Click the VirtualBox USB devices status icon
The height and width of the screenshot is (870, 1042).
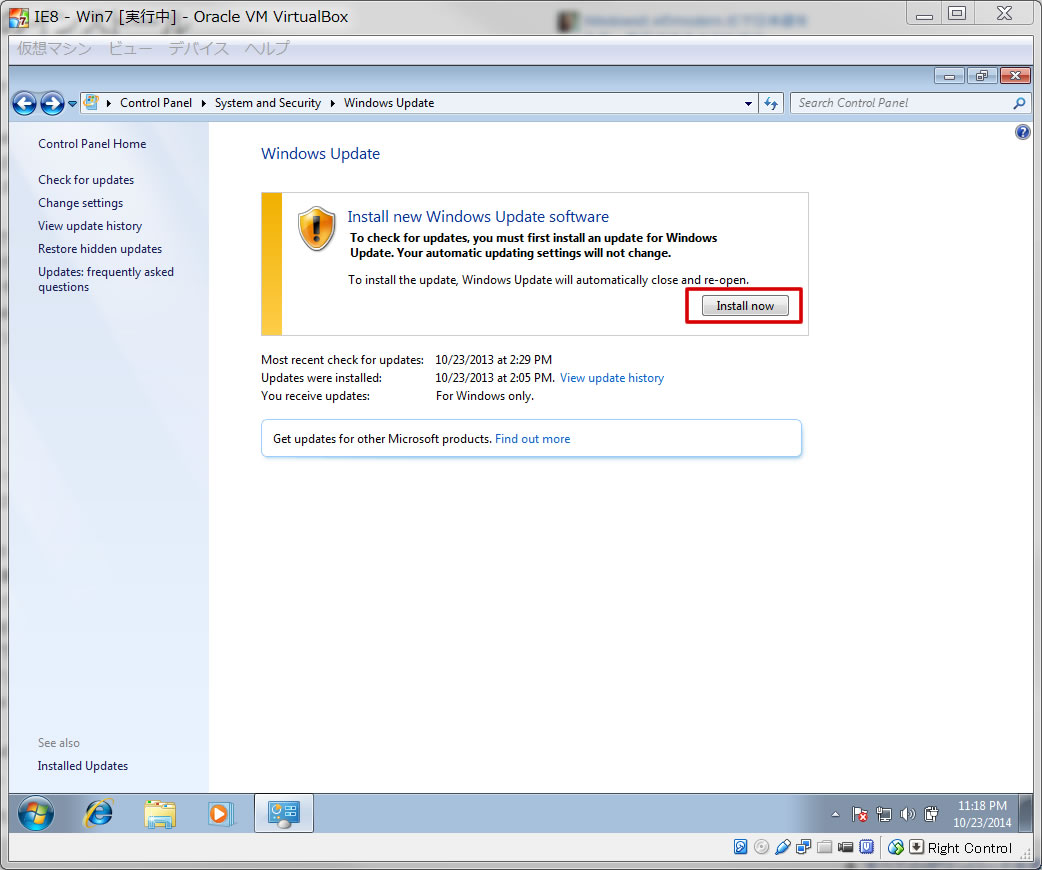(x=783, y=847)
